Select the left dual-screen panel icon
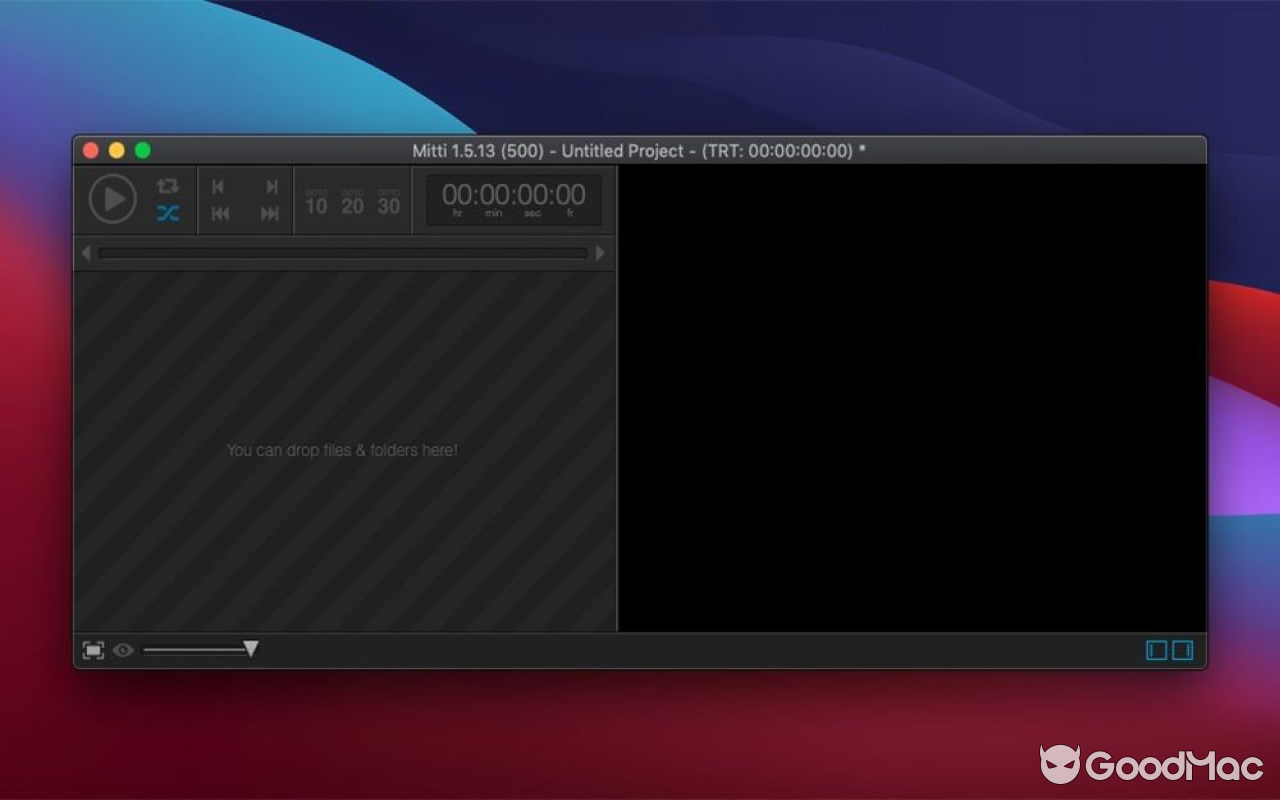The height and width of the screenshot is (800, 1280). pos(1155,650)
